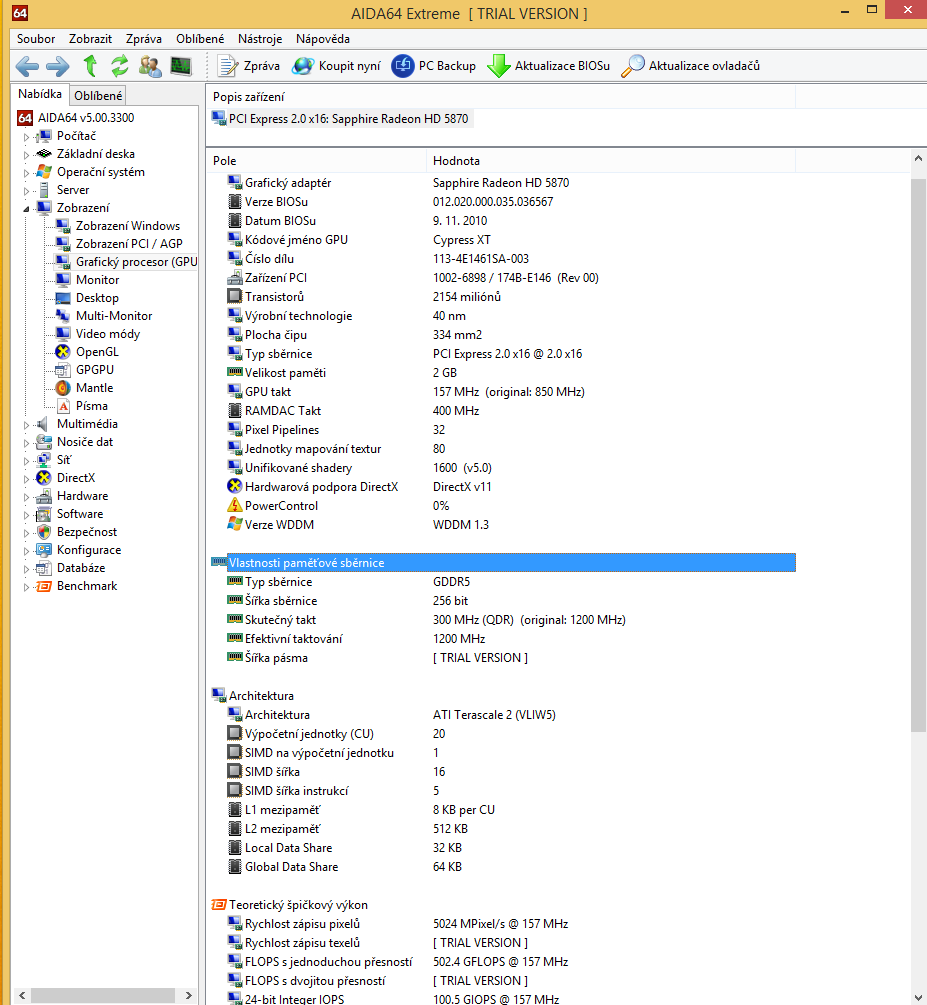Refresh using the green circular arrows icon
The height and width of the screenshot is (1005, 927).
pos(120,65)
